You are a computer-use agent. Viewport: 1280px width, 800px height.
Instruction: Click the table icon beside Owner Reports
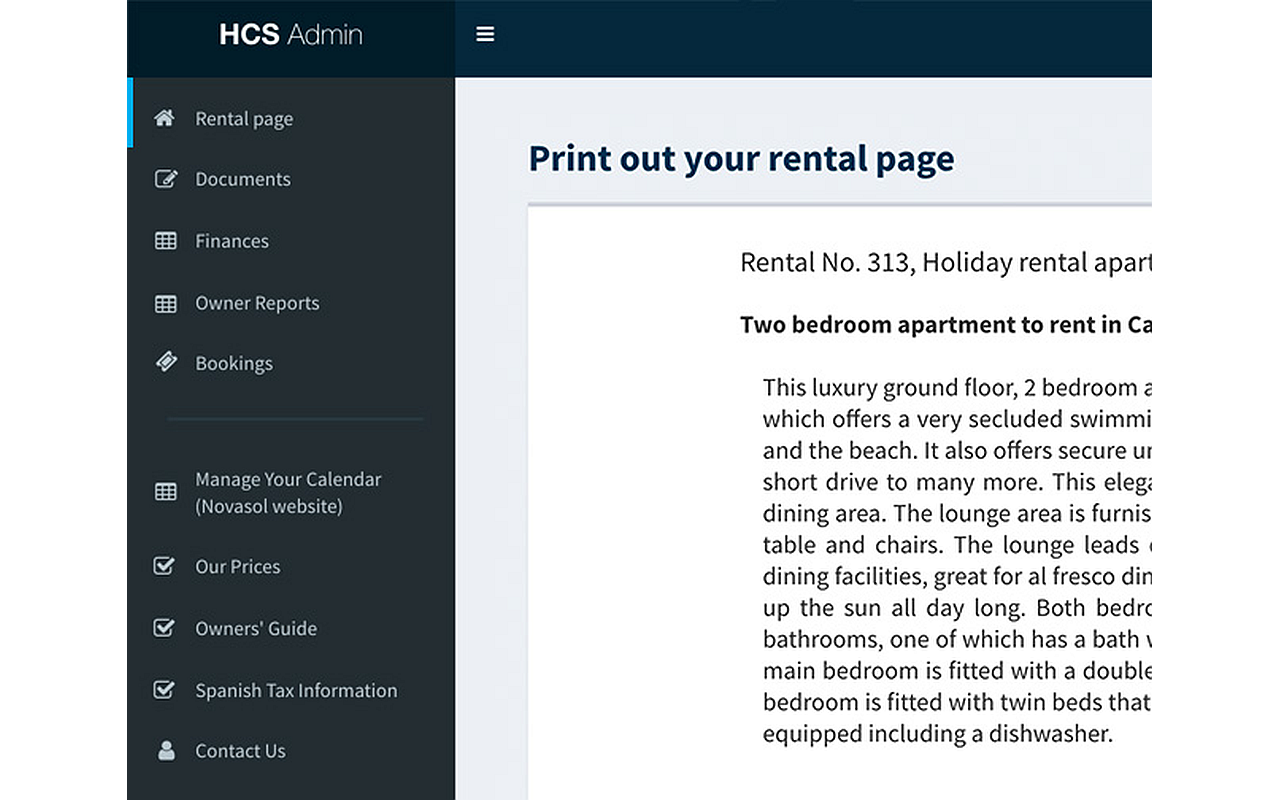click(x=166, y=303)
